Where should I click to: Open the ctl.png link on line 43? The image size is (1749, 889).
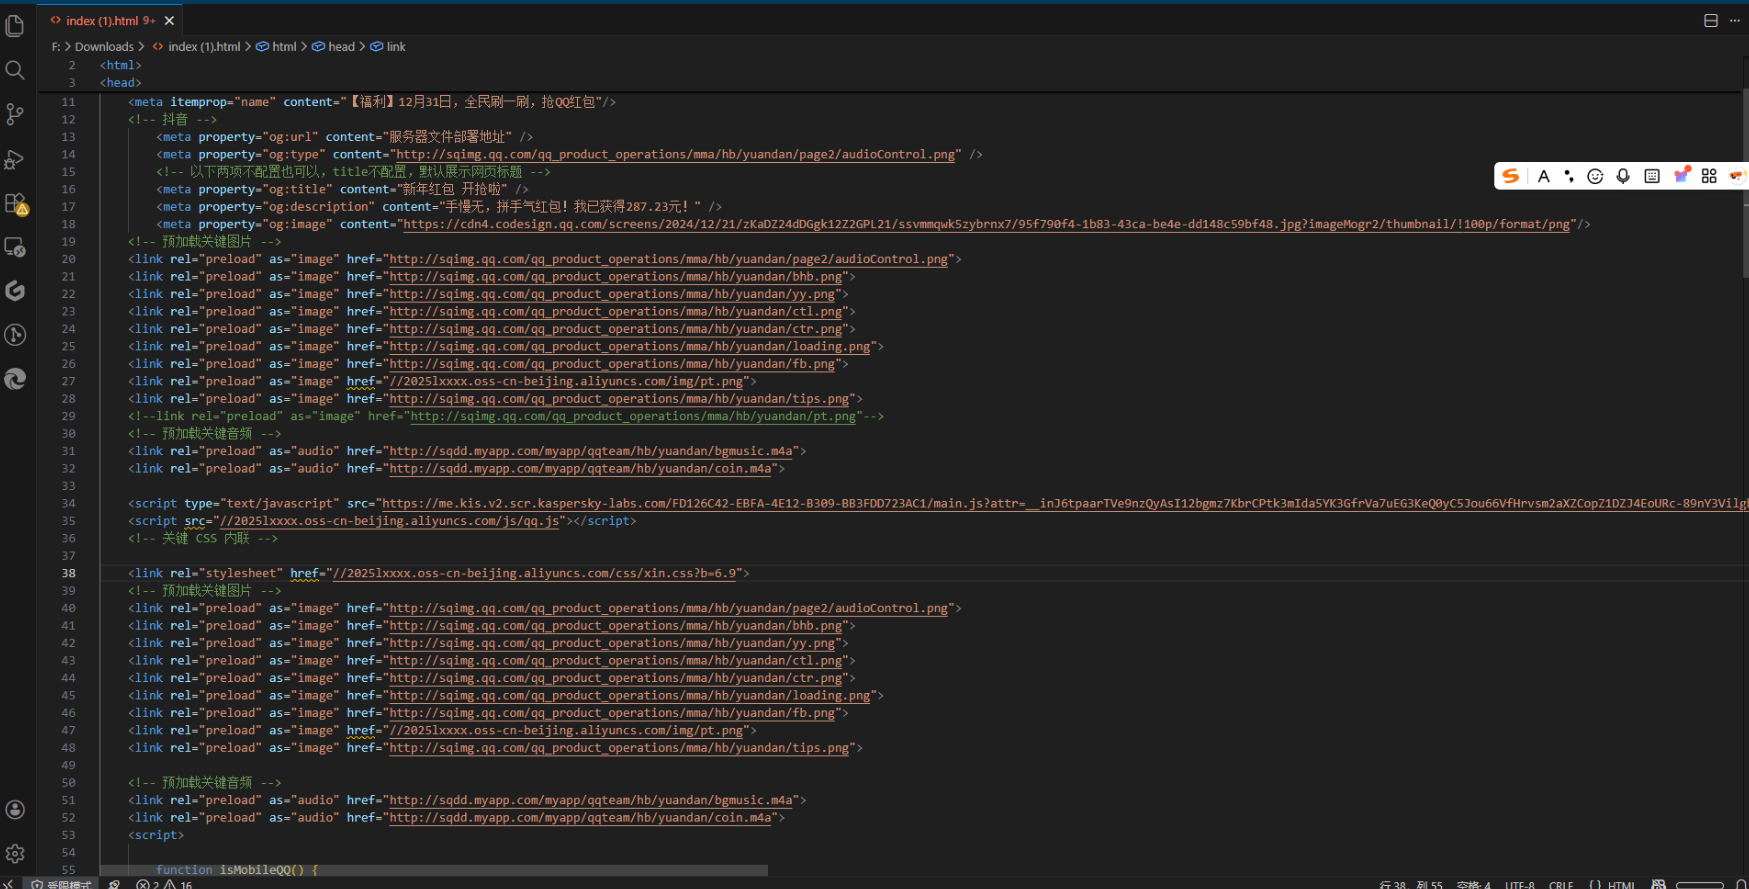[615, 661]
